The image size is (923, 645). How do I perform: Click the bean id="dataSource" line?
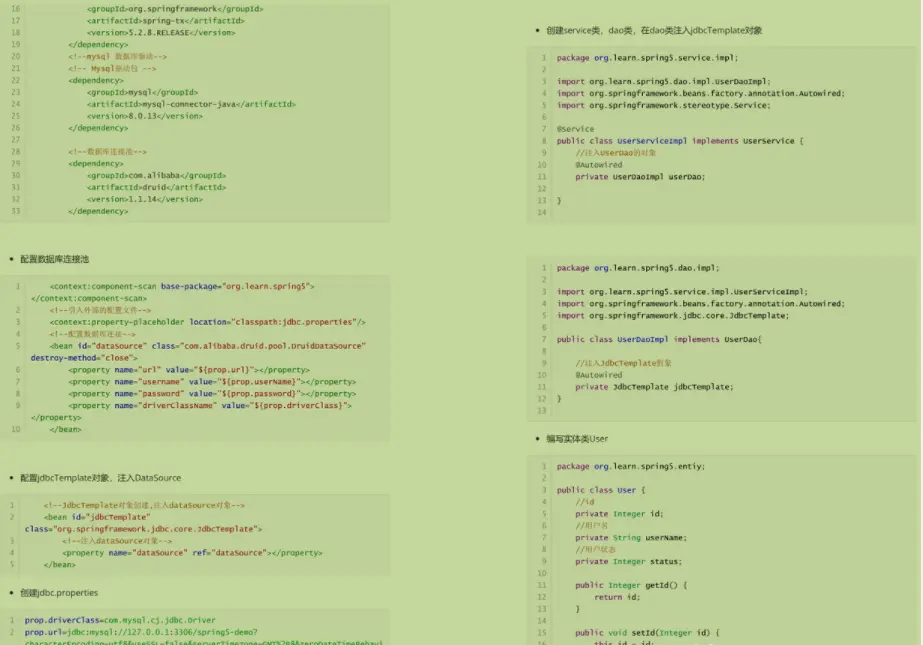tap(208, 345)
